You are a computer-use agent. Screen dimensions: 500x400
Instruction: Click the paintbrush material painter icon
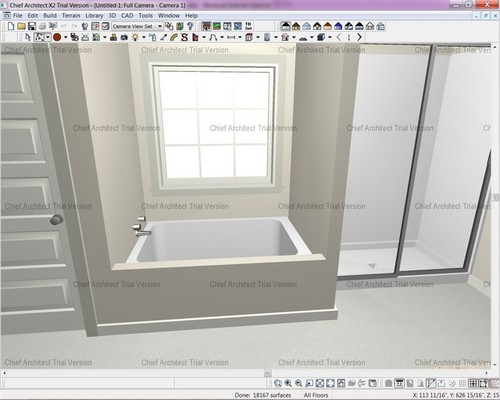[x=163, y=37]
